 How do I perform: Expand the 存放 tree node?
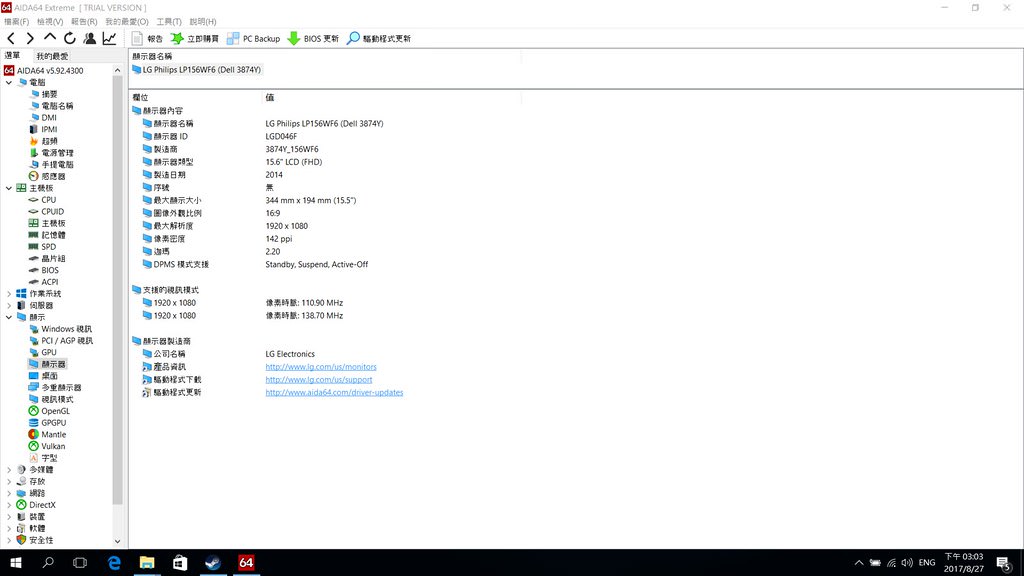[9, 481]
